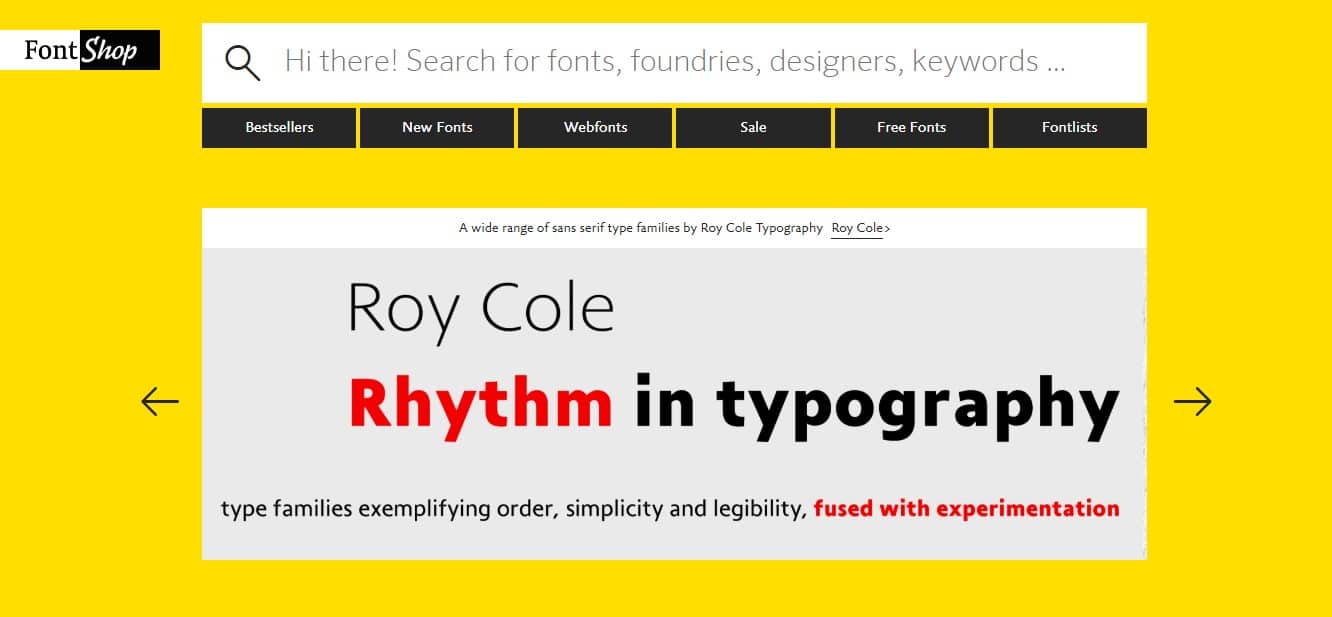Click the Roy Cole typography banner image
This screenshot has width=1332, height=617.
click(x=674, y=404)
